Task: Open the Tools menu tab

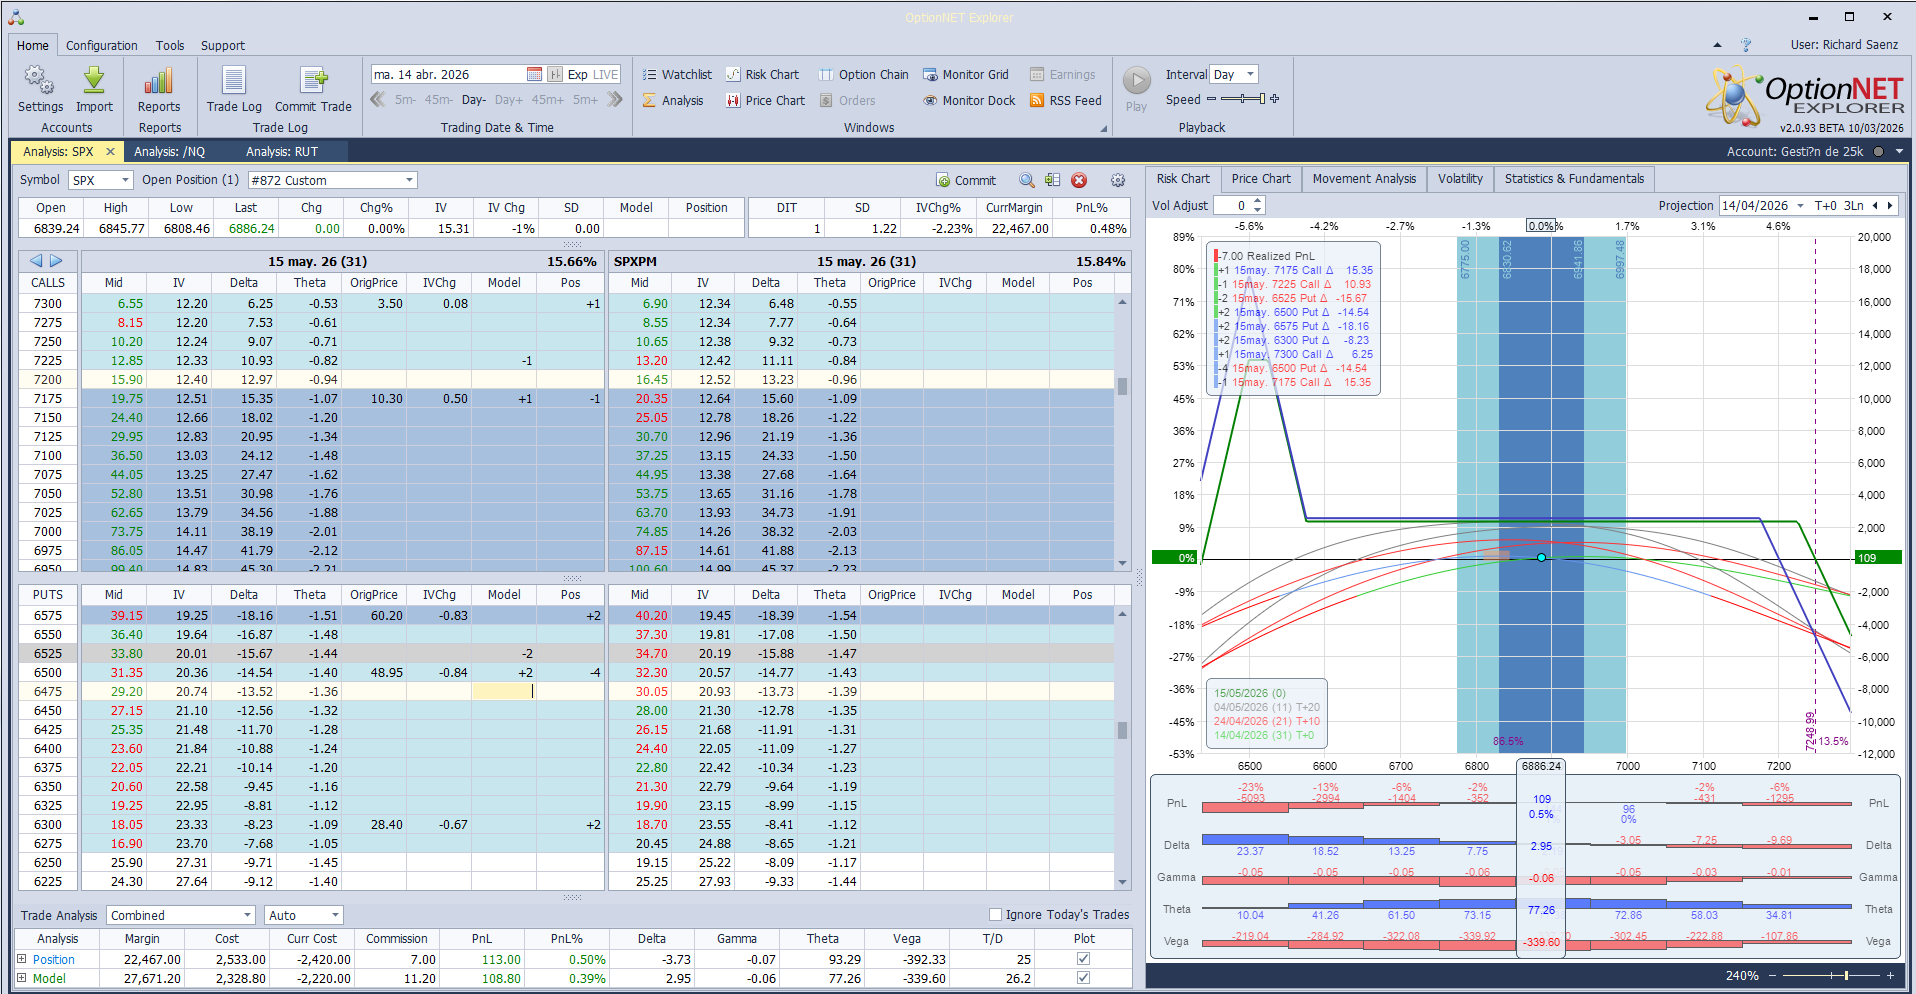Action: click(170, 45)
